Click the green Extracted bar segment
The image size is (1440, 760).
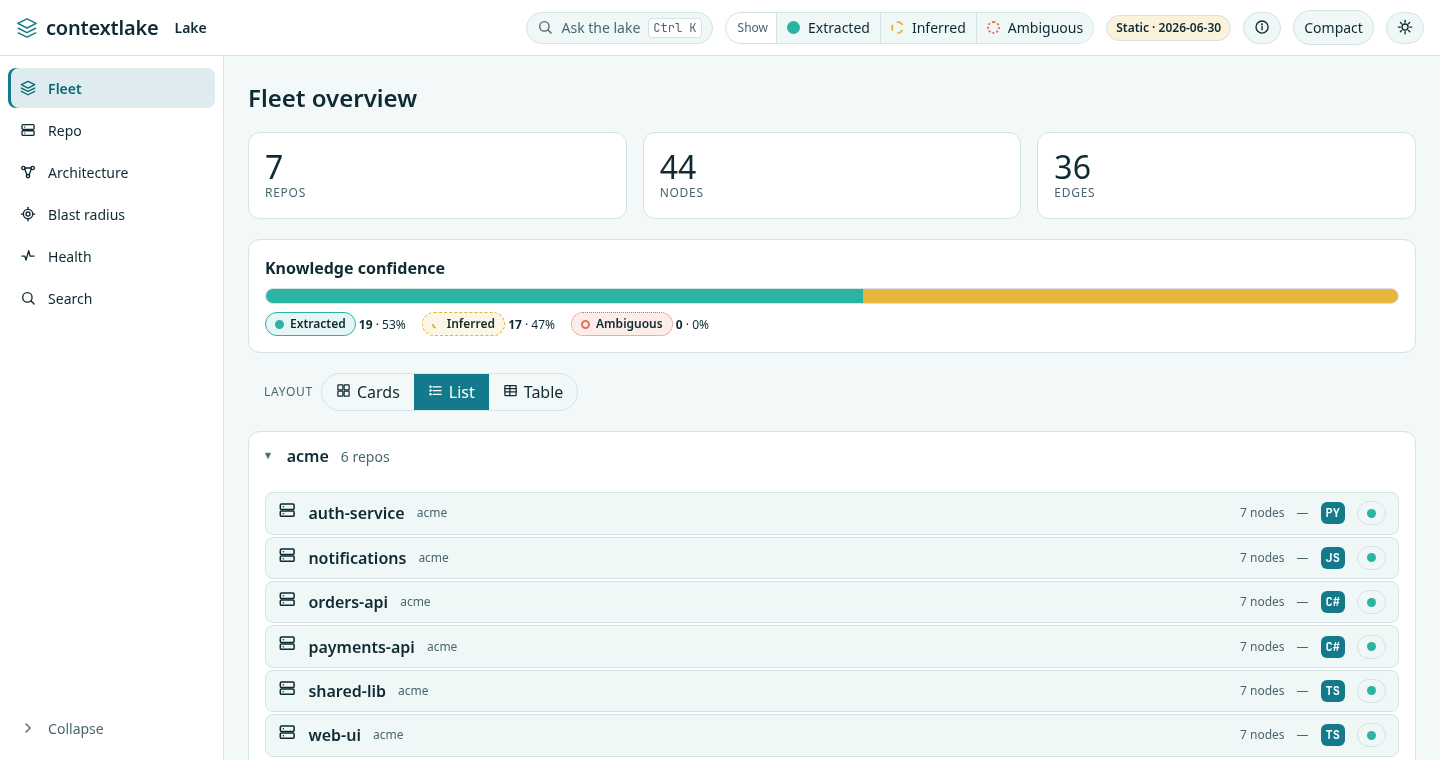tap(564, 296)
